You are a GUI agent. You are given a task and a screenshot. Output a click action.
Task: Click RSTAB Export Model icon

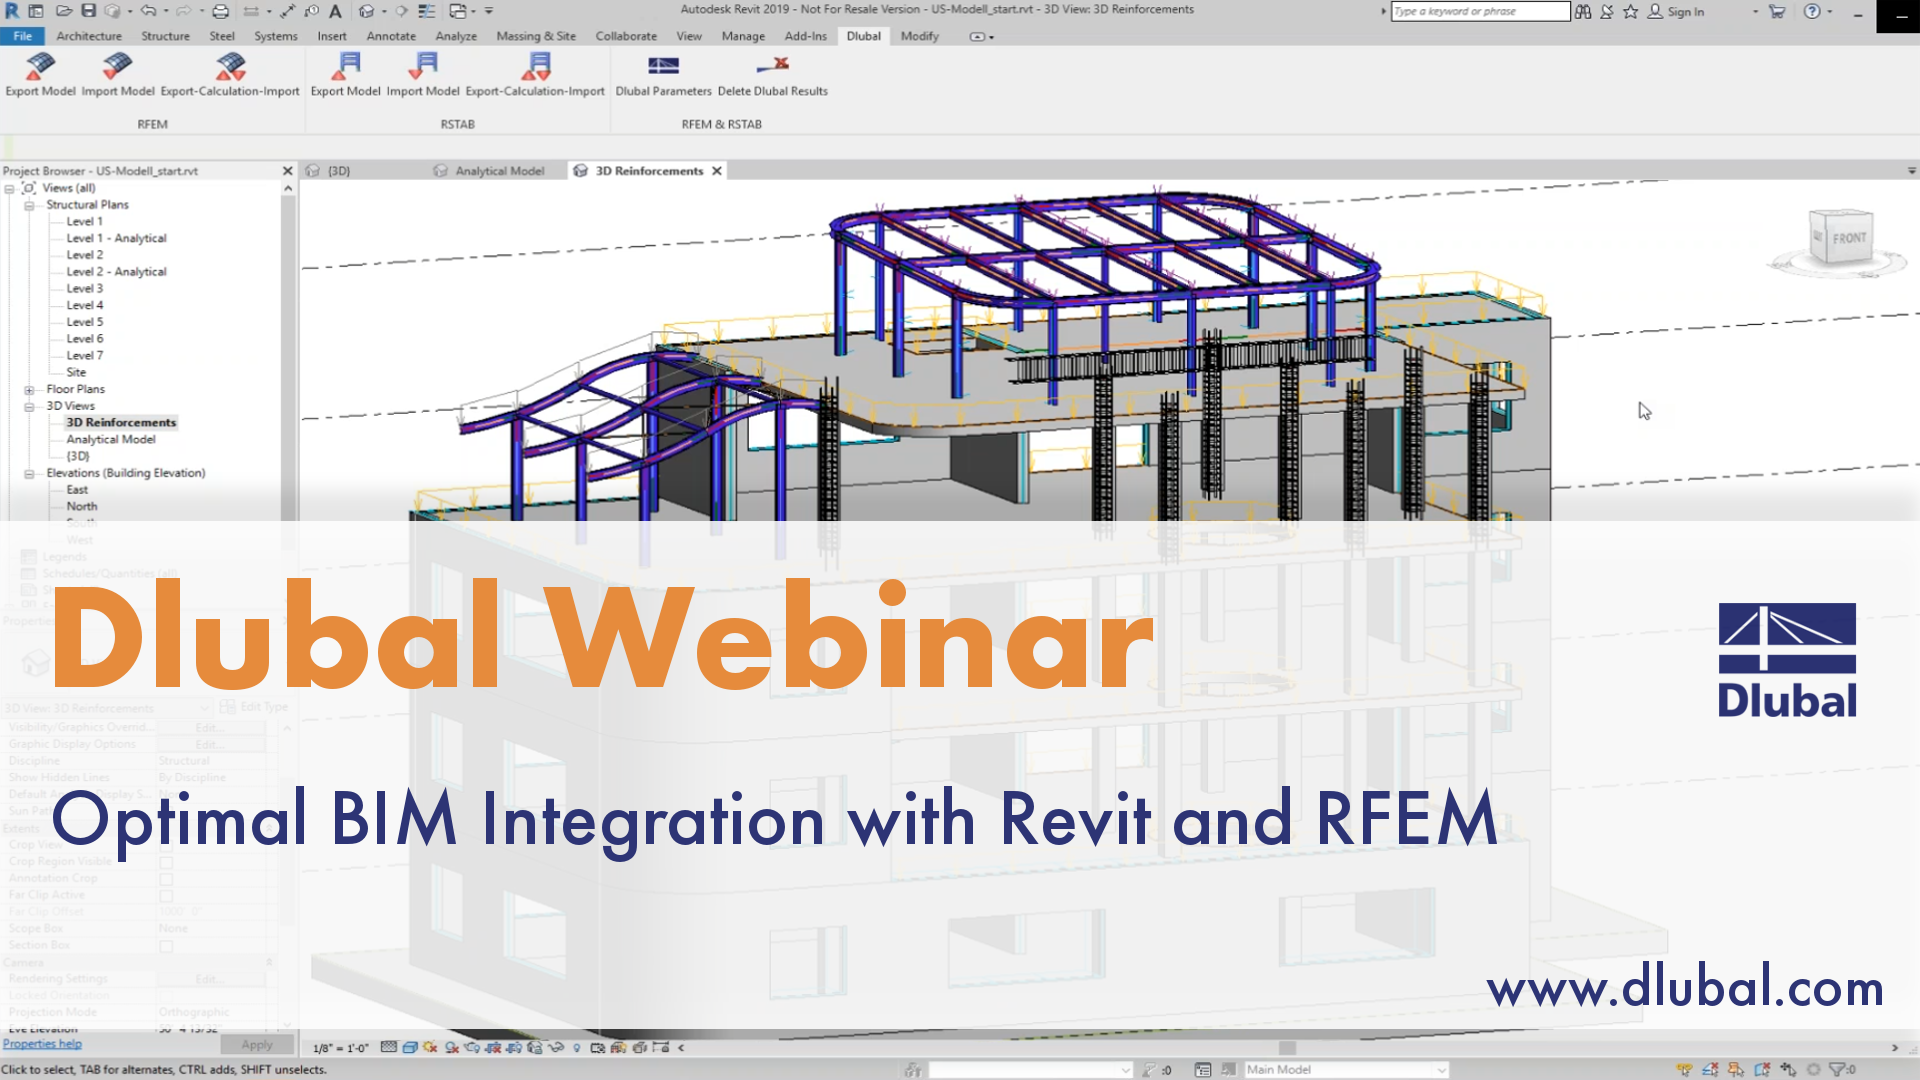click(x=345, y=66)
